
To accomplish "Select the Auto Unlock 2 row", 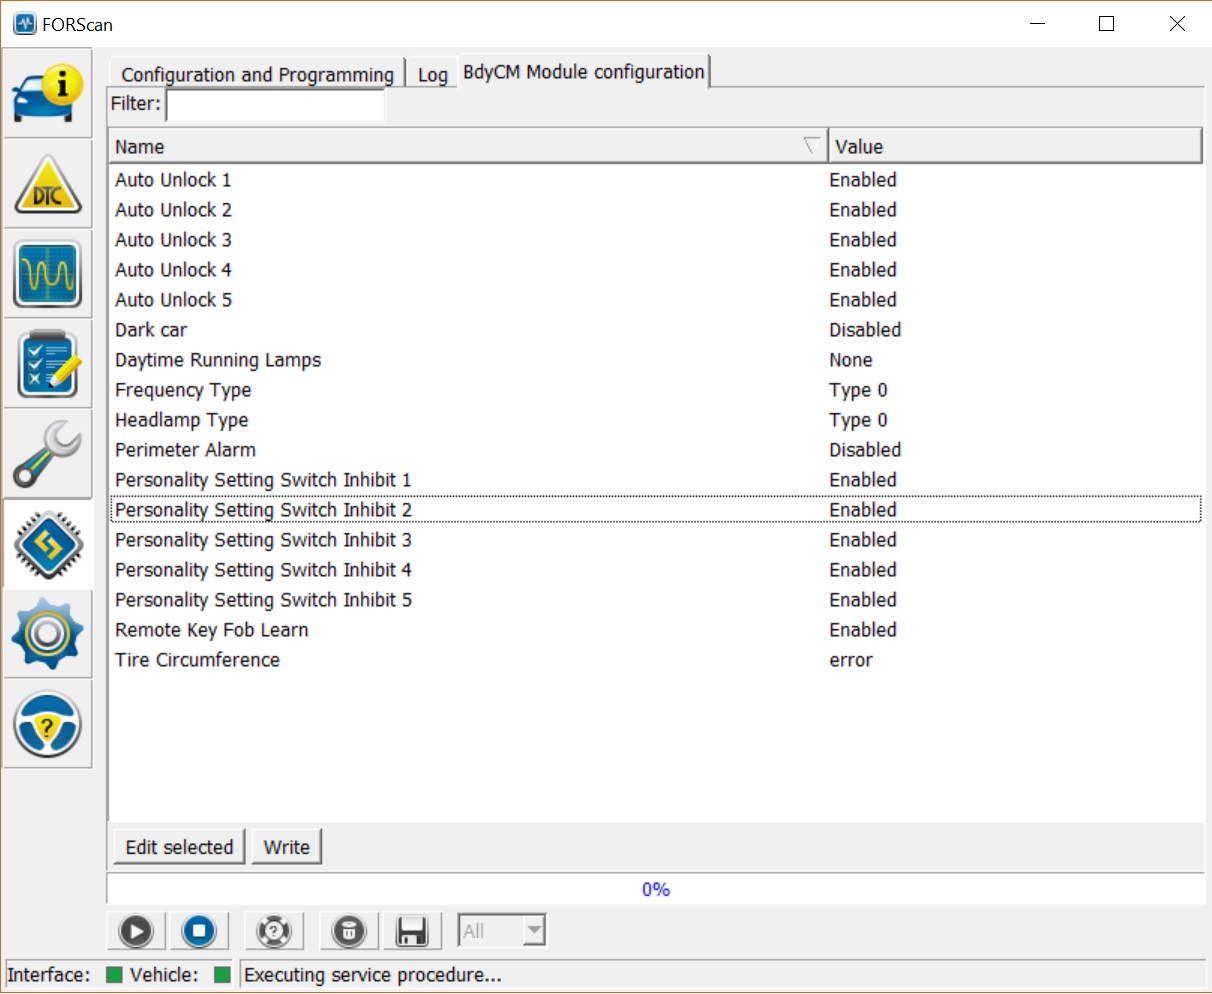I will click(656, 210).
